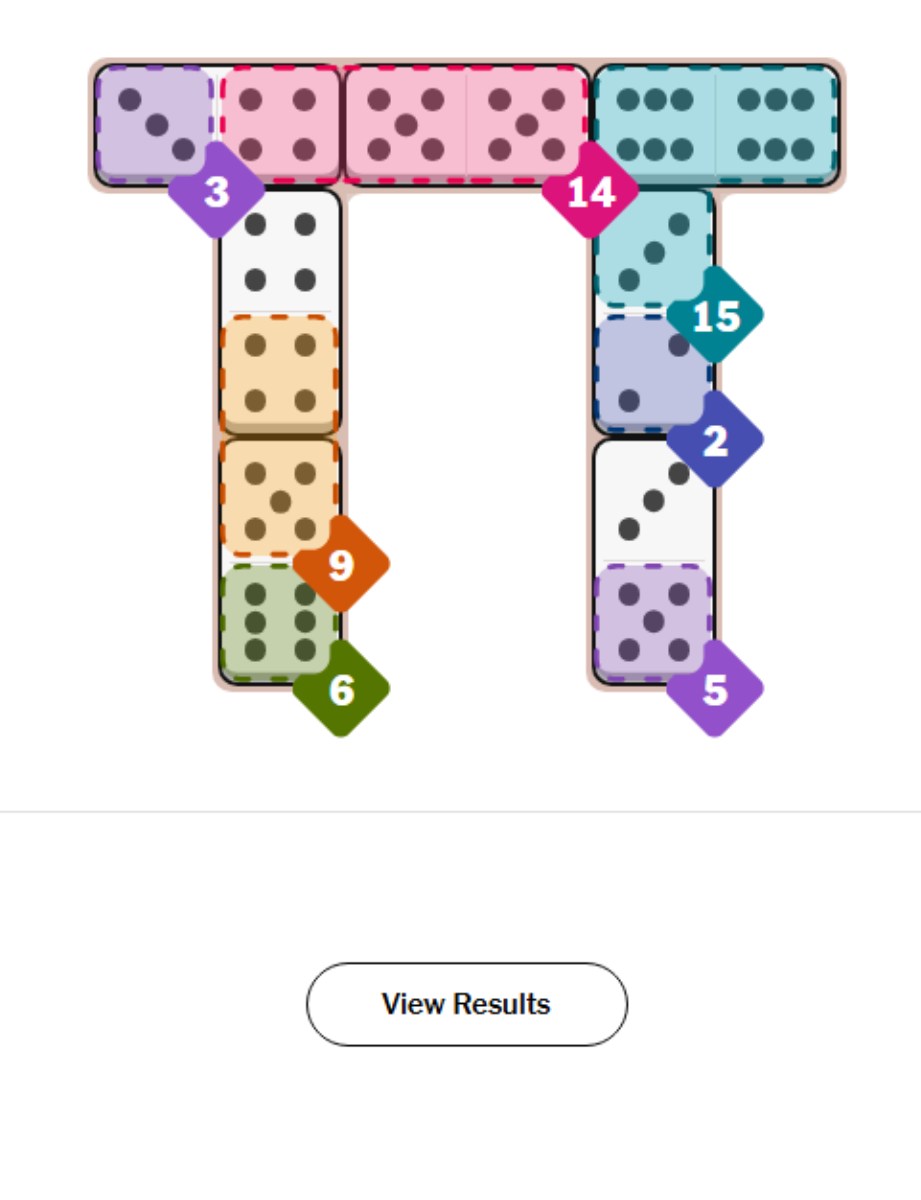
Task: Click the orange badge labeled 9
Action: (342, 565)
